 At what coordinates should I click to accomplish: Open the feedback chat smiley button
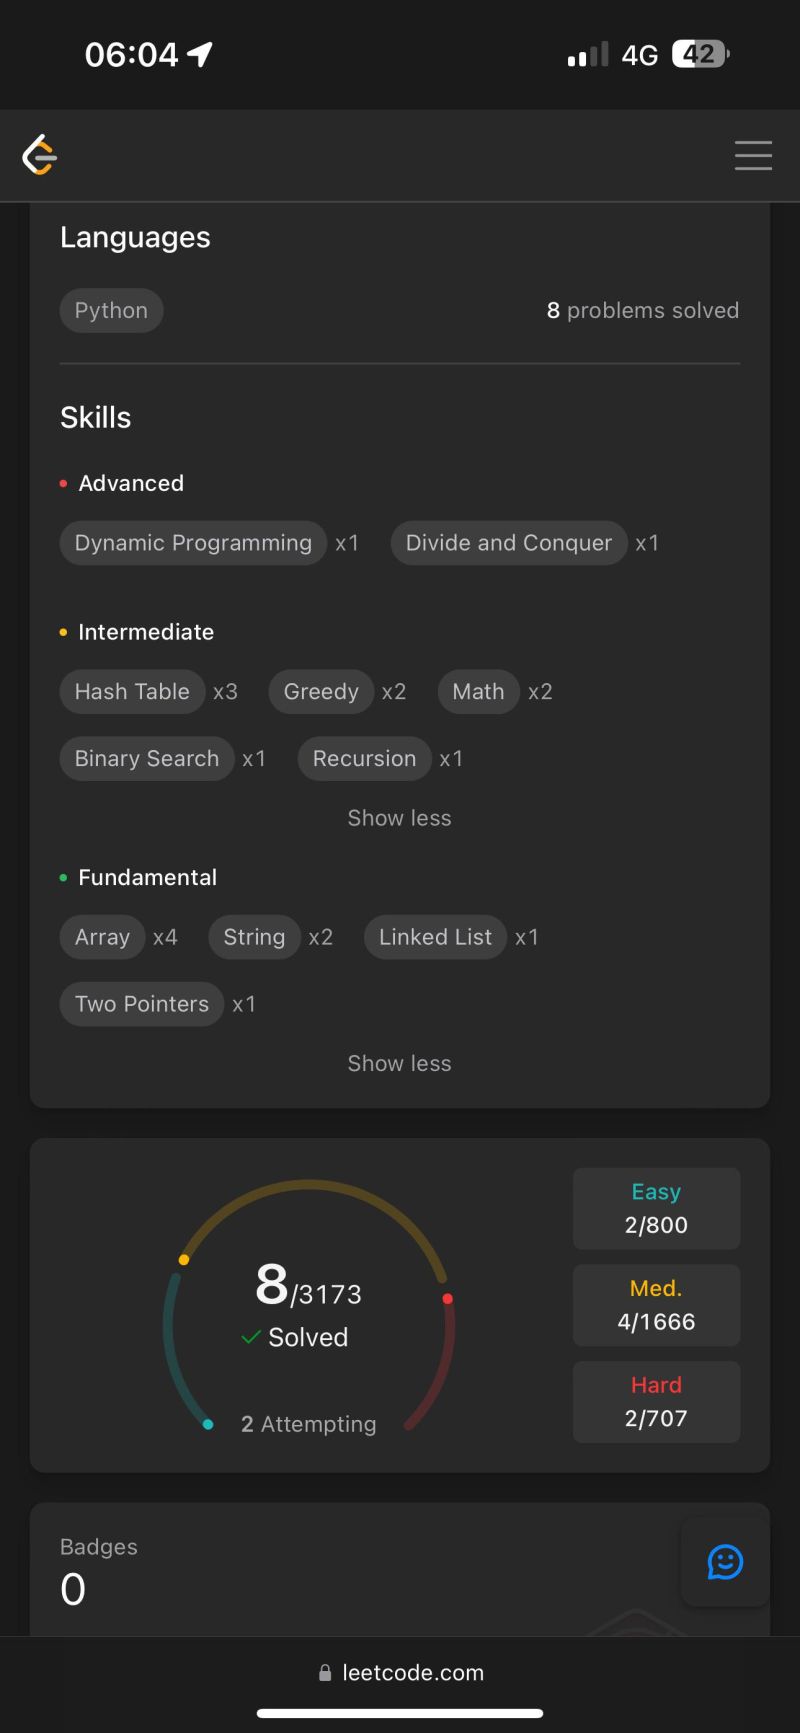[x=725, y=1561]
